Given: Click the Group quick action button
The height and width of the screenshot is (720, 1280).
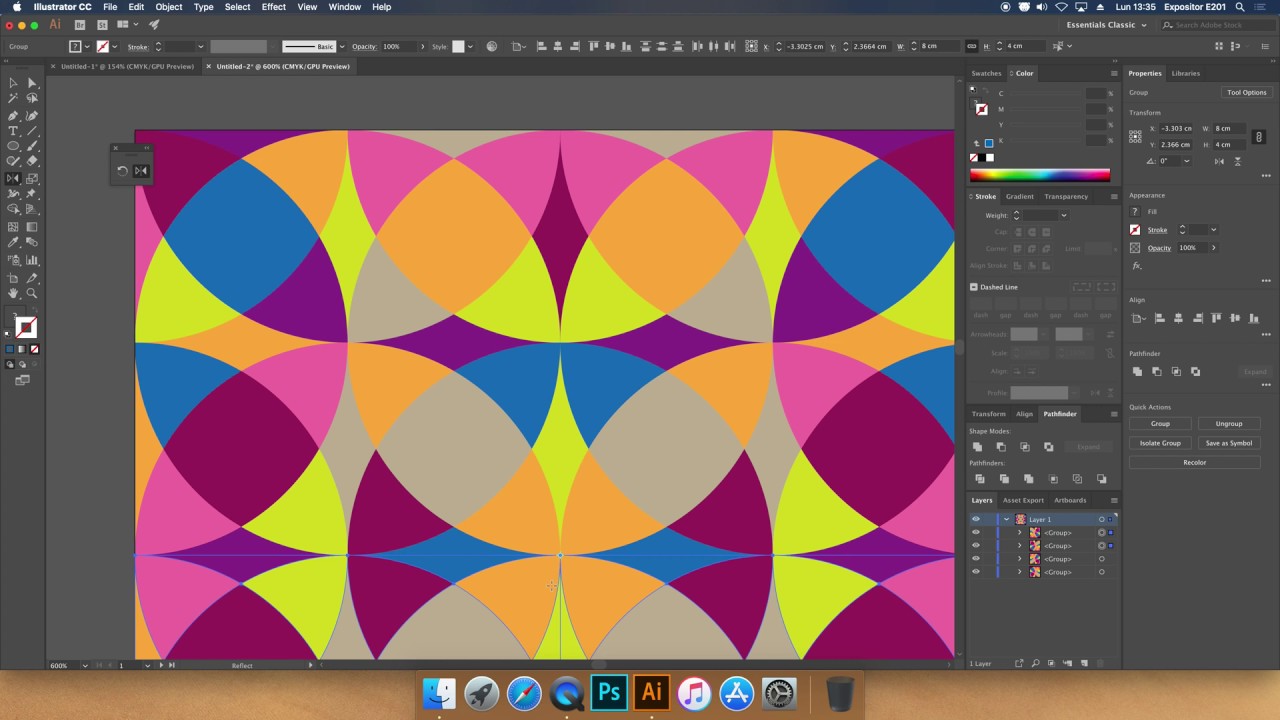Looking at the screenshot, I should (1160, 423).
